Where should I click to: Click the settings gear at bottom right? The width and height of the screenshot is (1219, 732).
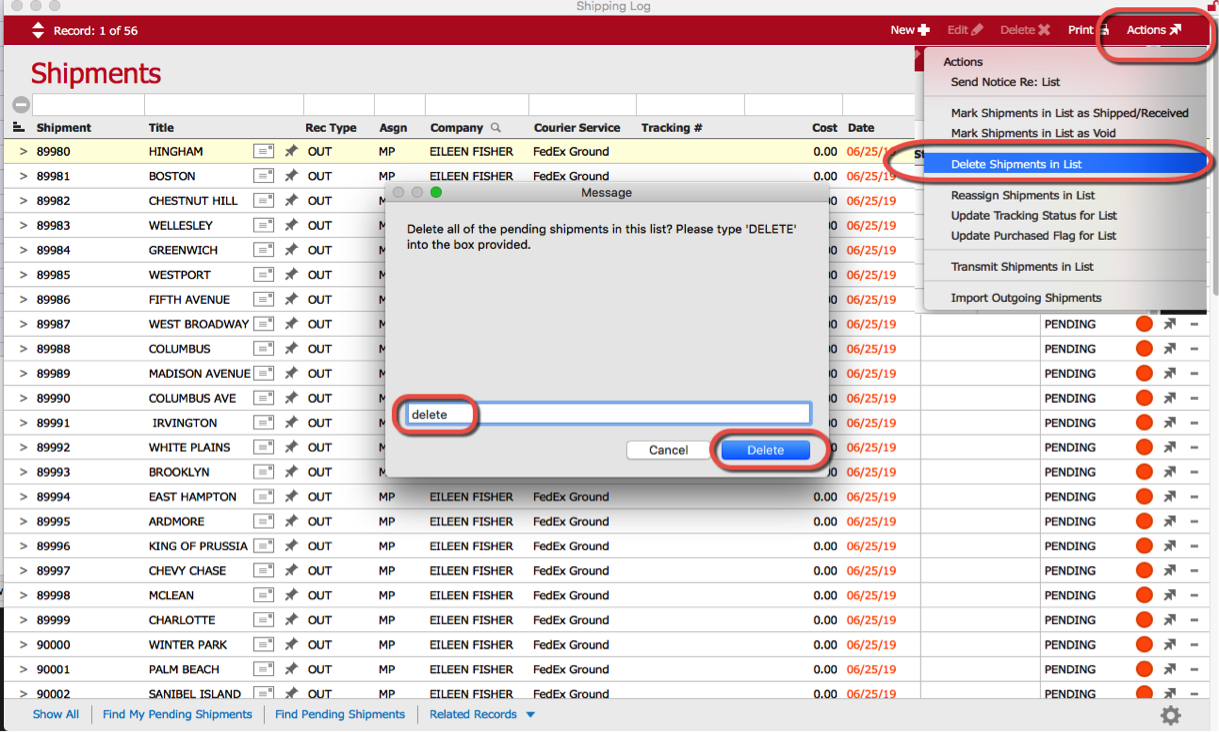pyautogui.click(x=1170, y=715)
